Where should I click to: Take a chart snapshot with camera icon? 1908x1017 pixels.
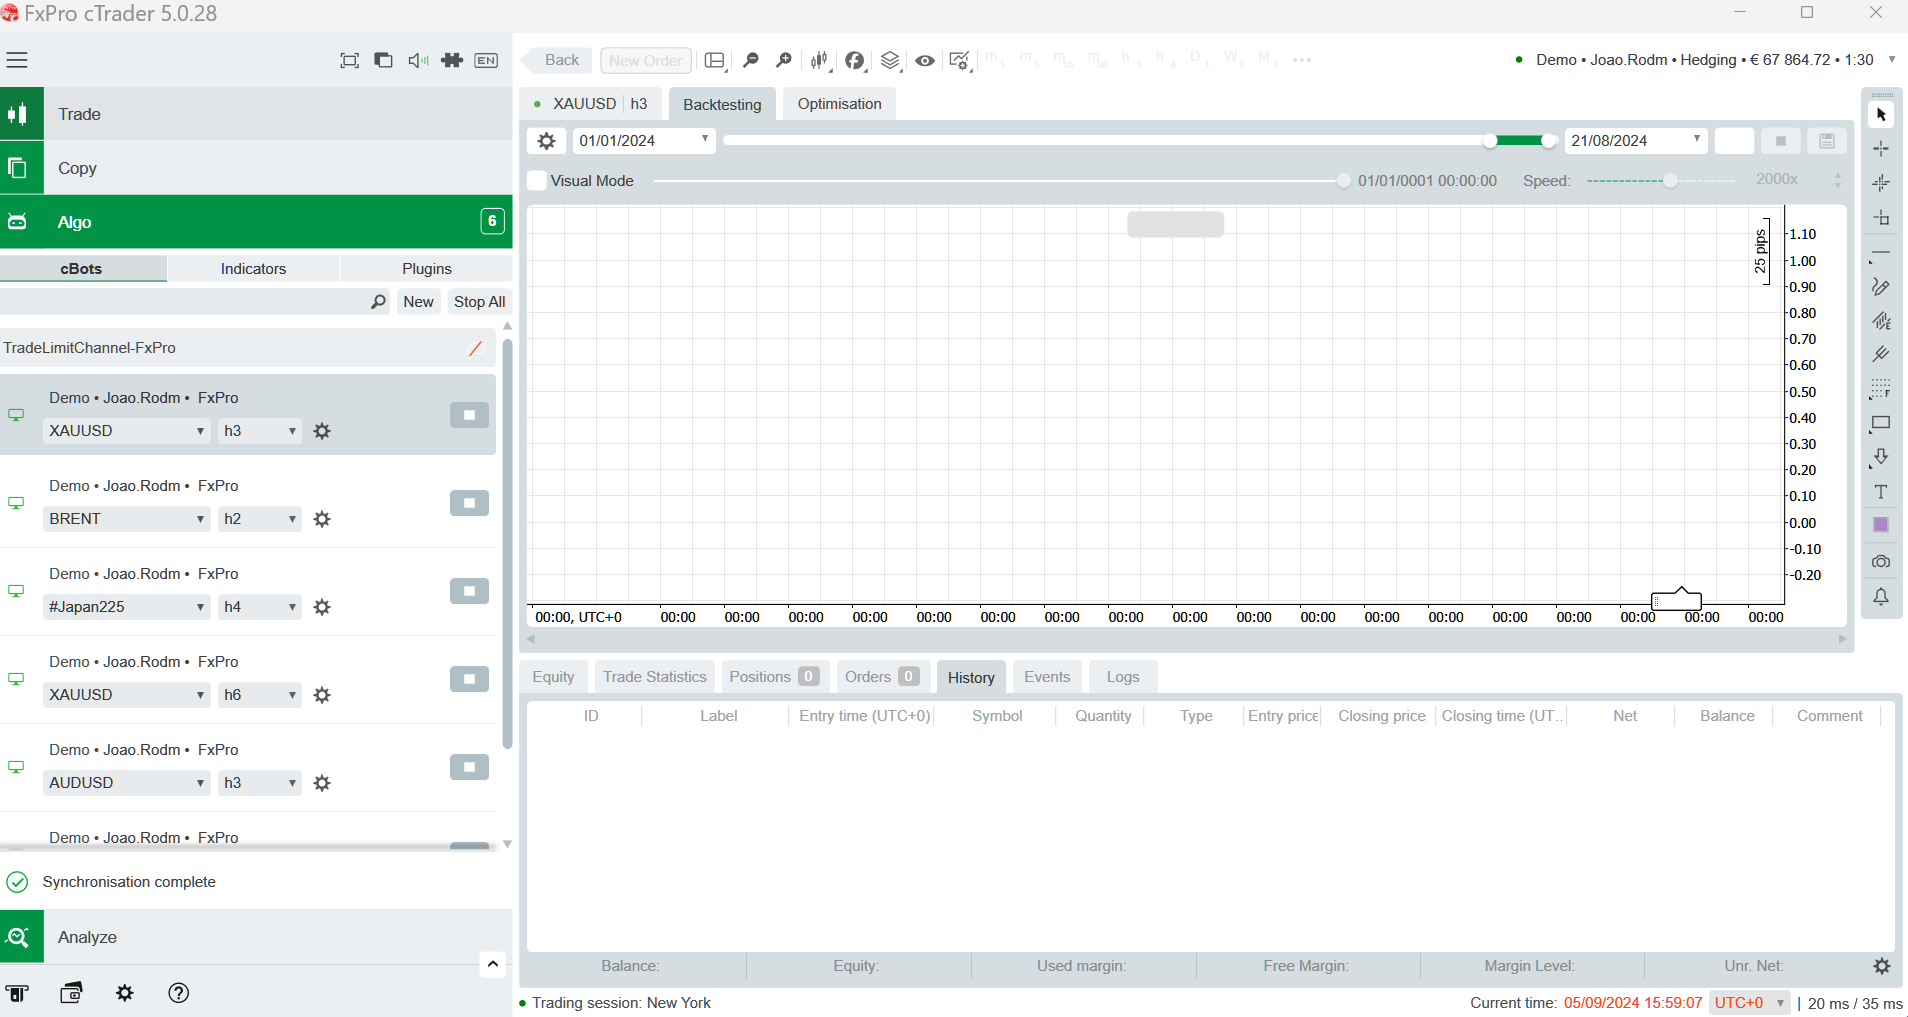(1881, 561)
